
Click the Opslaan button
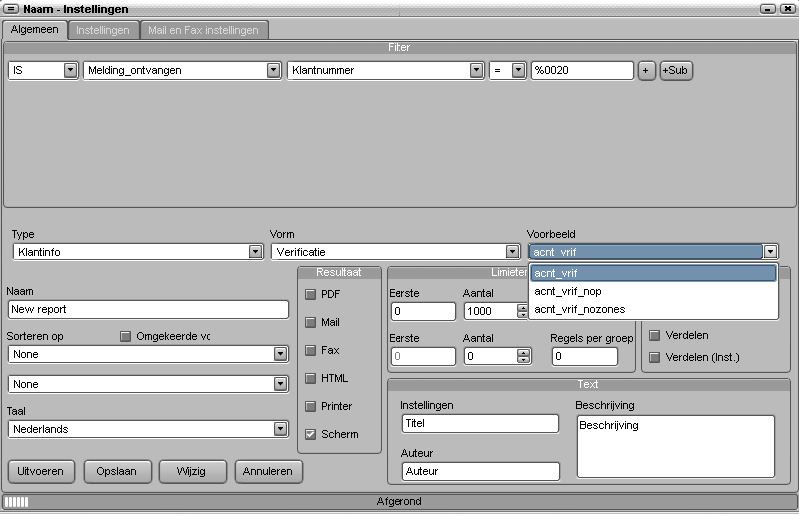[117, 471]
